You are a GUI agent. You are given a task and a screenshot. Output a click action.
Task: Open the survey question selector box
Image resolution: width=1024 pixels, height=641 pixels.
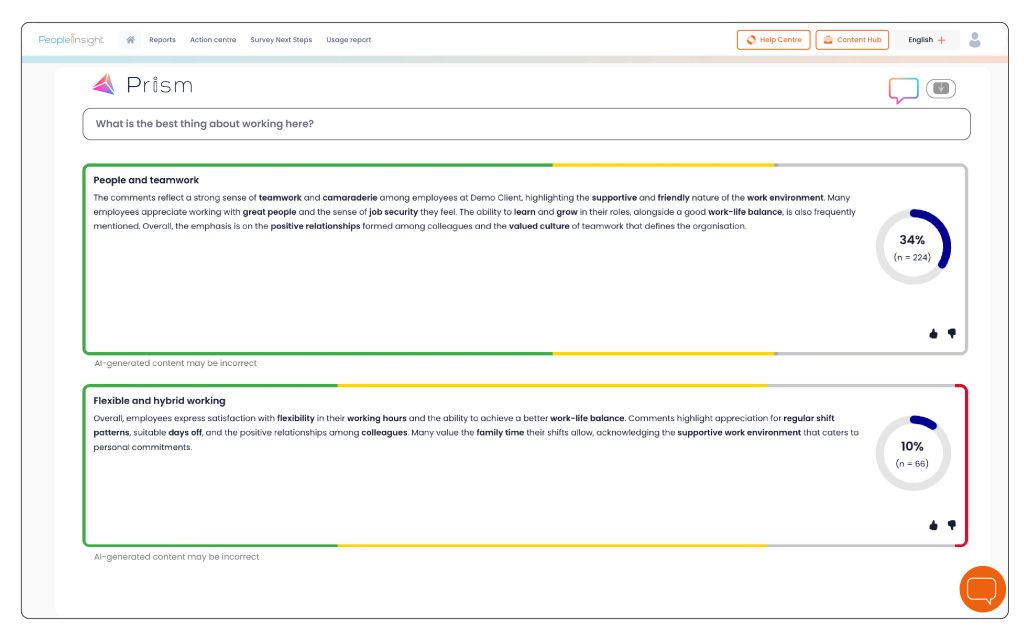(x=526, y=124)
